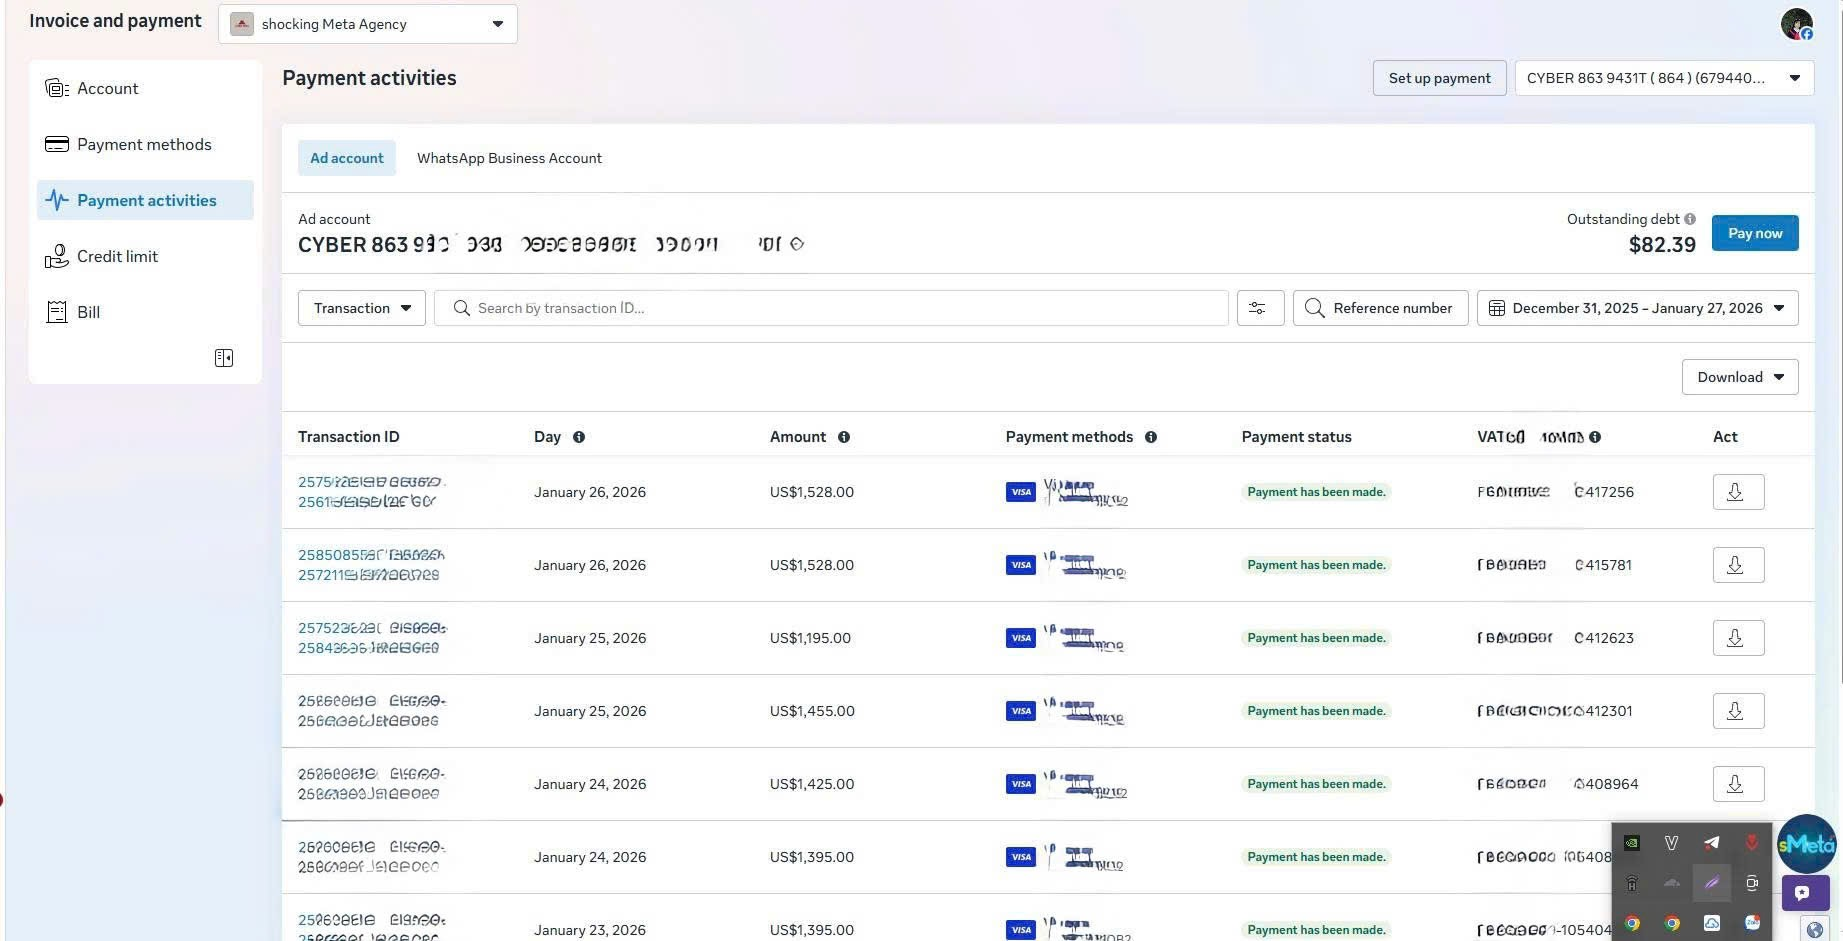
Task: Click the US$1,455.00 amount cell
Action: (812, 711)
